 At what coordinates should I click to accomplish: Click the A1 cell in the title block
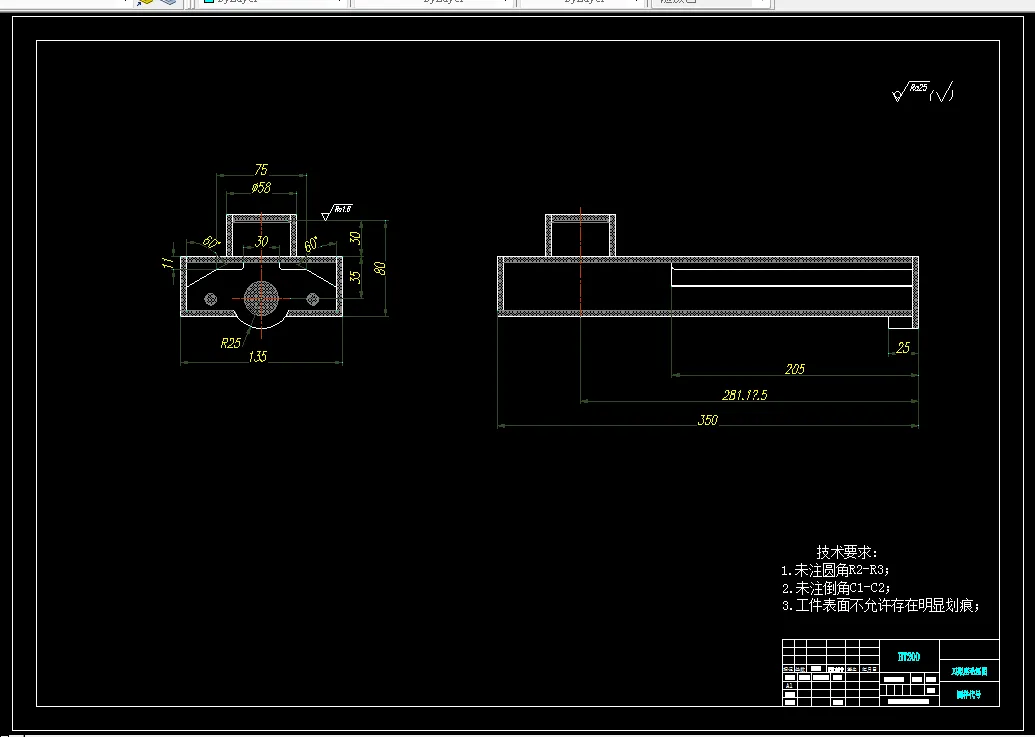click(x=789, y=686)
